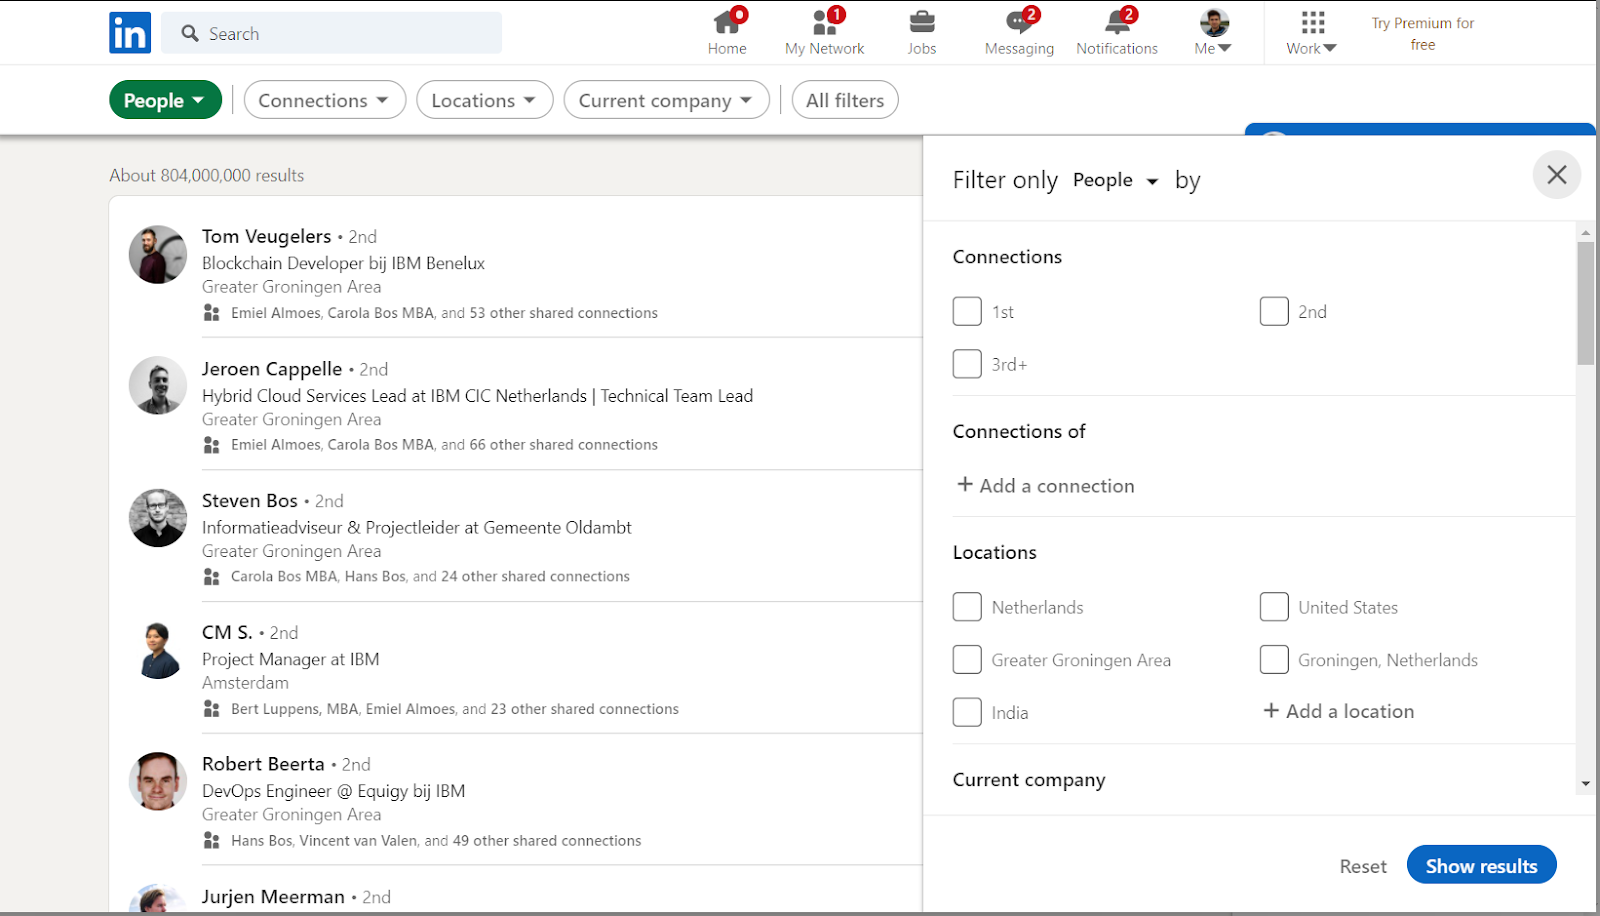1600x916 pixels.
Task: Tick the Greater Groningen Area checkbox
Action: click(967, 660)
